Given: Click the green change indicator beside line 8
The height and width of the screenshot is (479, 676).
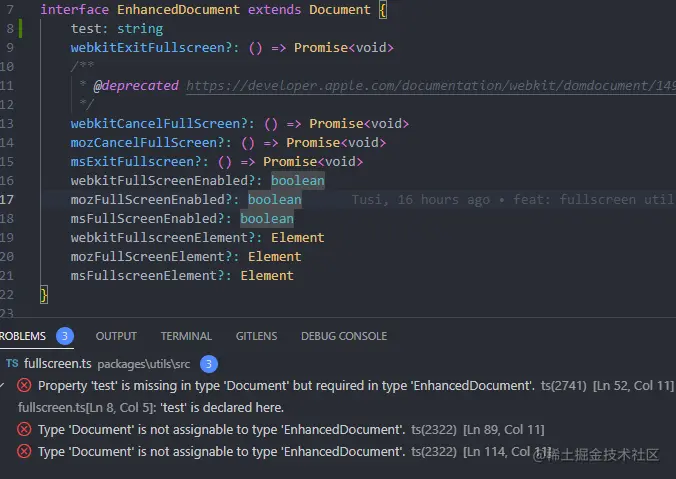Looking at the screenshot, I should (20, 28).
